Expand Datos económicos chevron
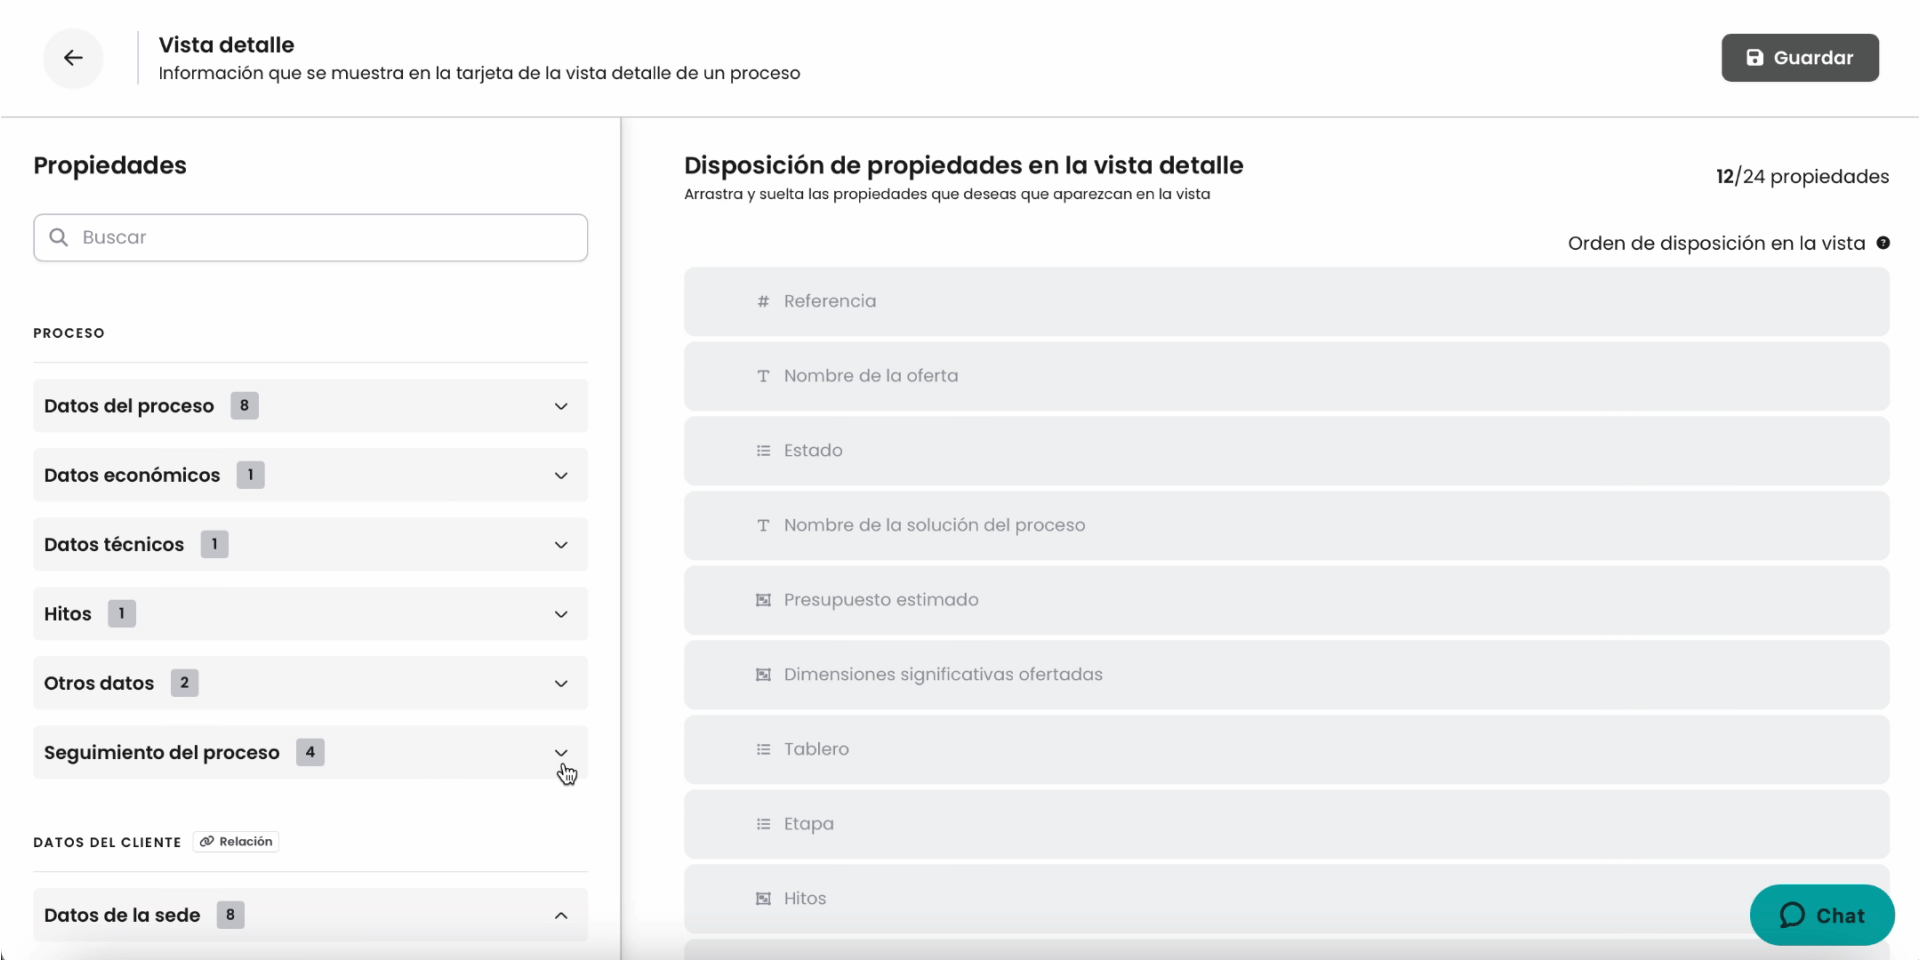Screen dimensions: 1920x960 click(x=561, y=475)
